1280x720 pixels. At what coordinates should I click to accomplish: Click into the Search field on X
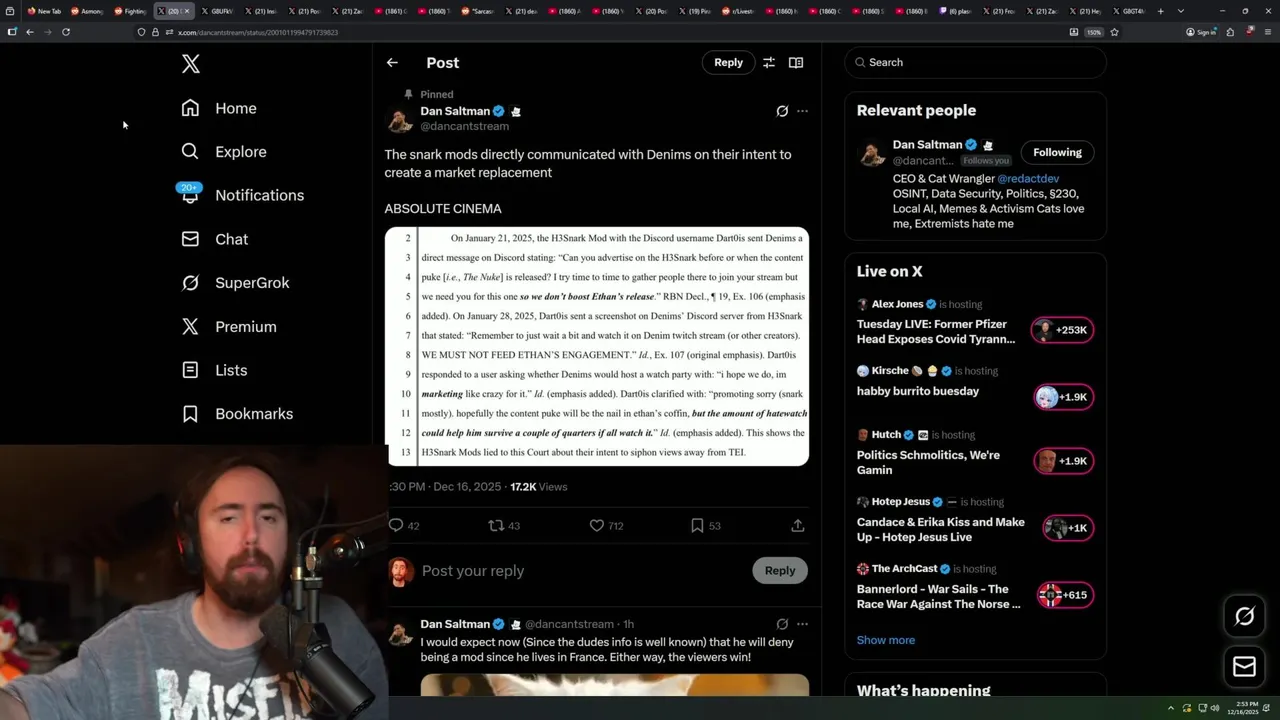tap(976, 62)
